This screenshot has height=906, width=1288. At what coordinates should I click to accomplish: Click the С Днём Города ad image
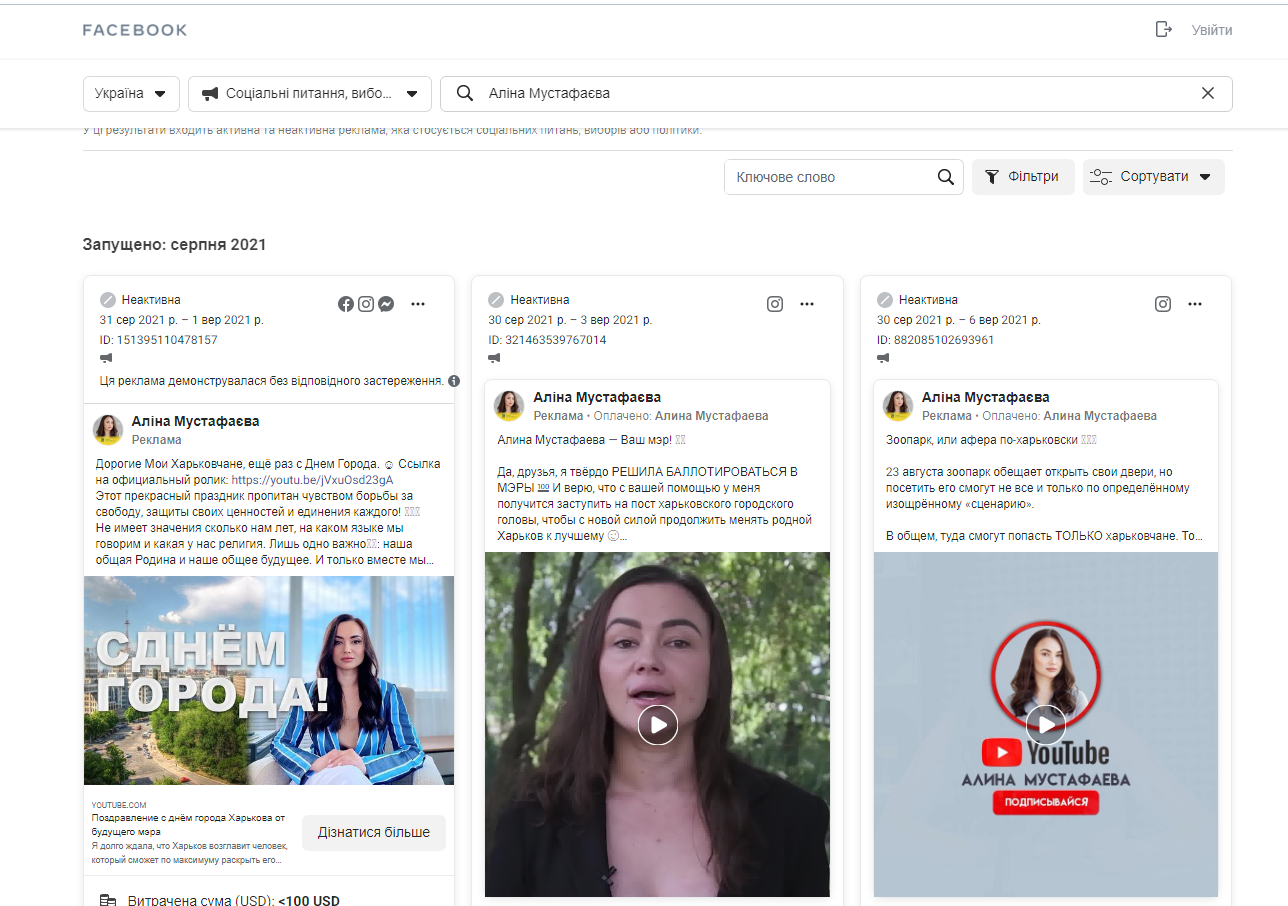pos(268,680)
